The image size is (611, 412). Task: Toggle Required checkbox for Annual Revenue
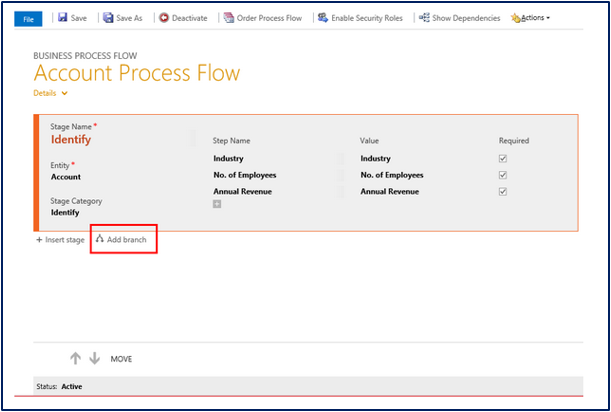(x=503, y=191)
